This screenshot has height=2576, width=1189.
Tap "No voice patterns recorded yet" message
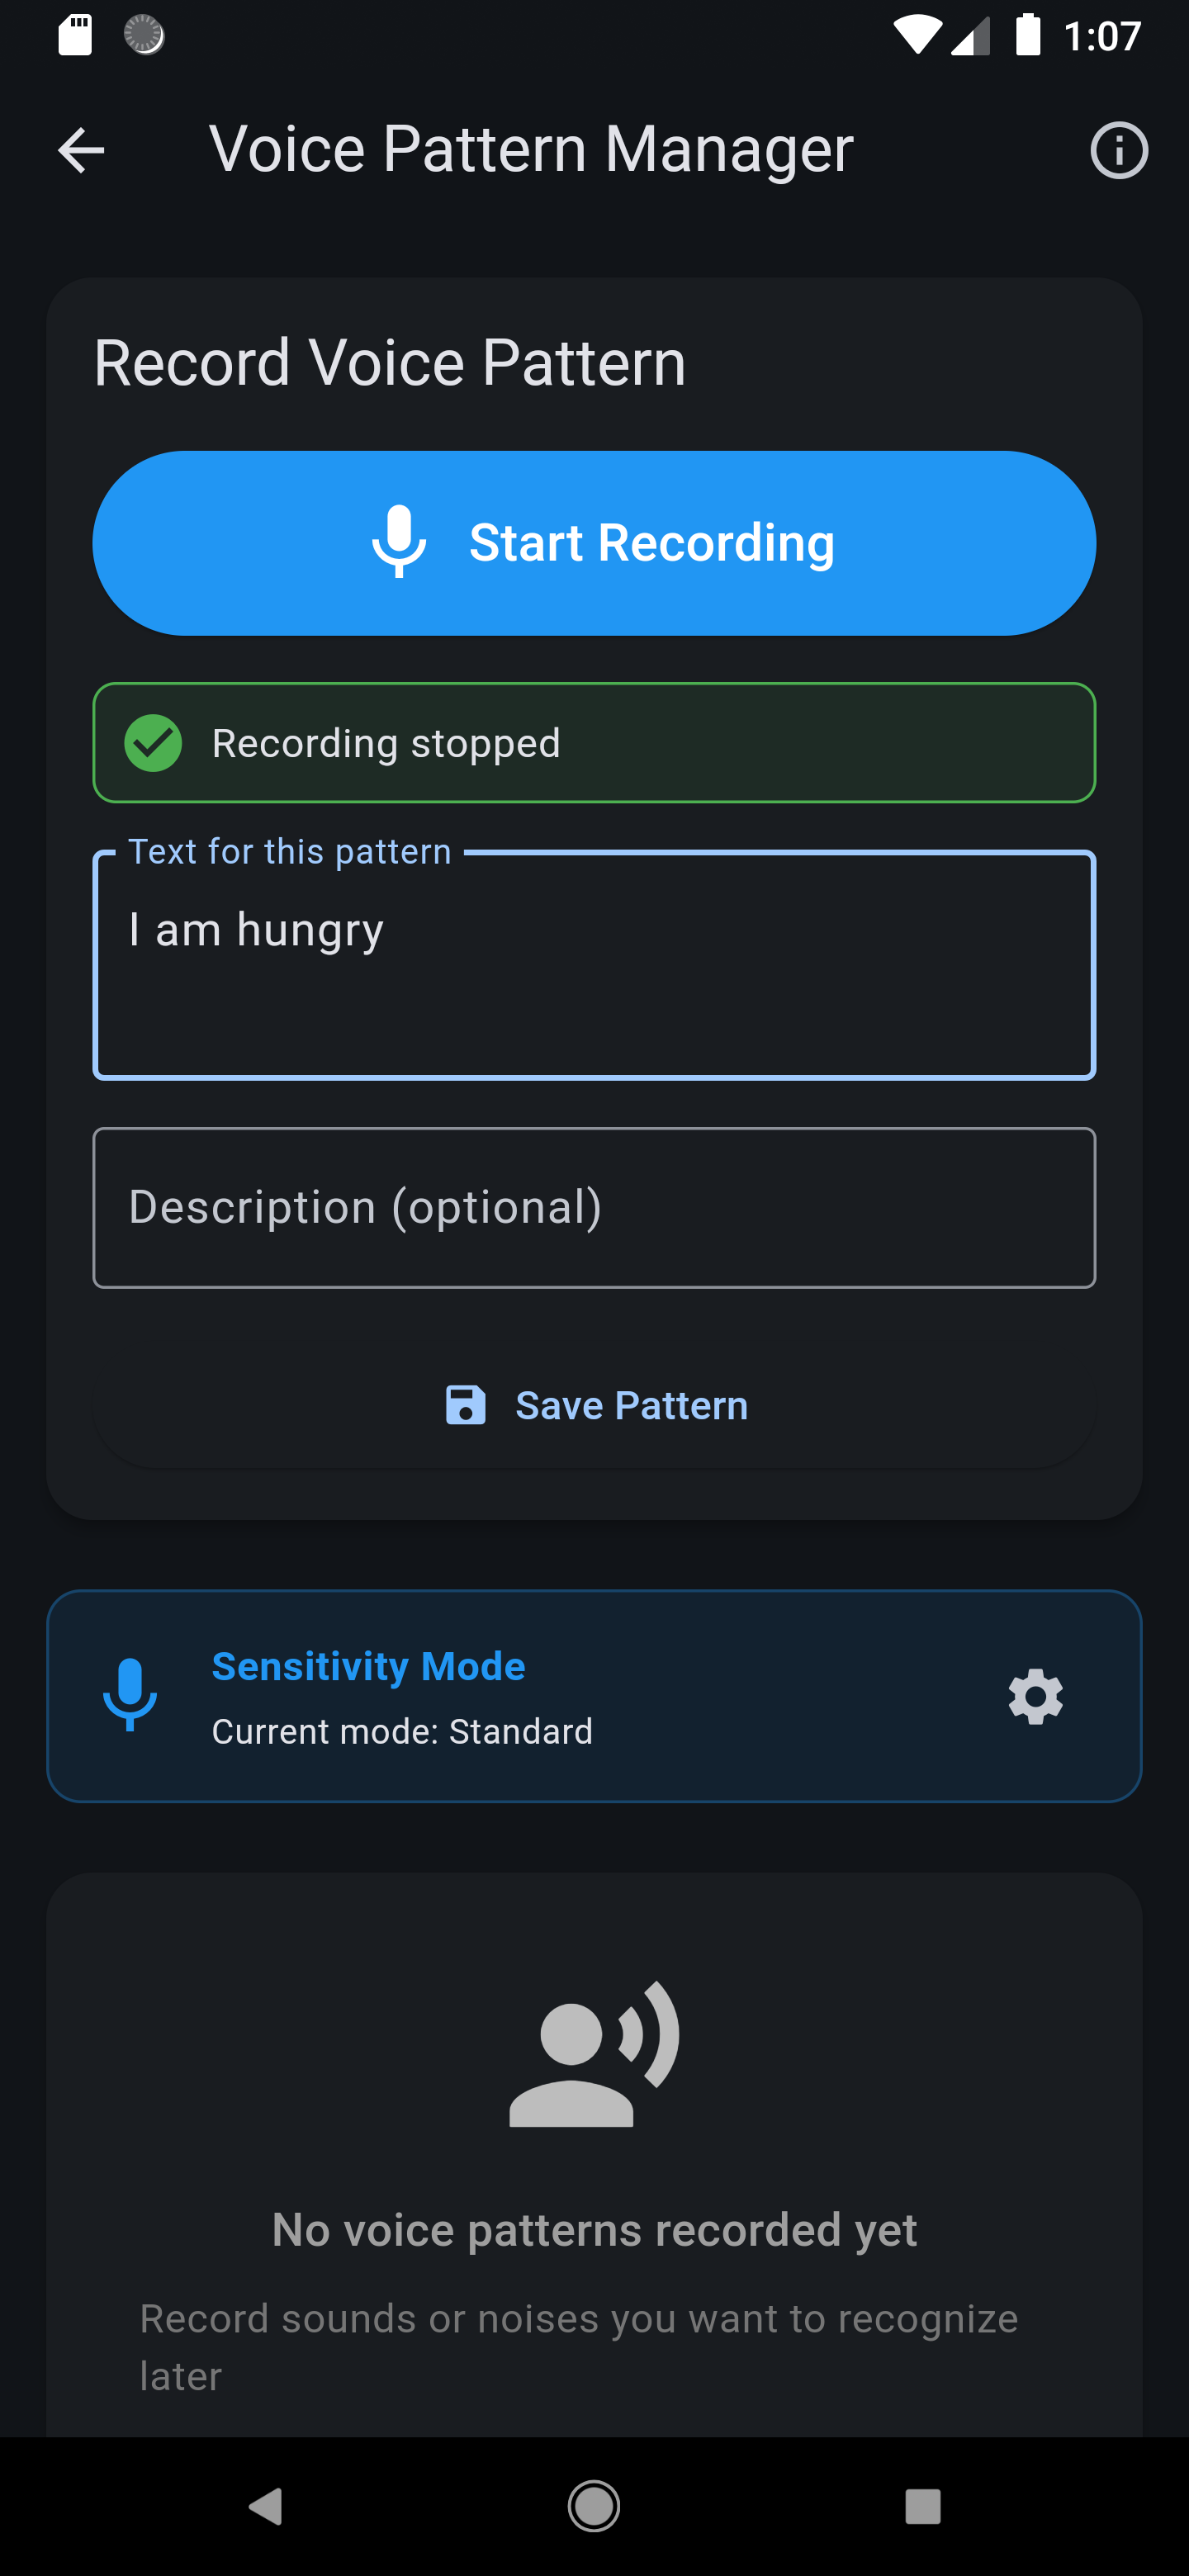click(x=594, y=2229)
